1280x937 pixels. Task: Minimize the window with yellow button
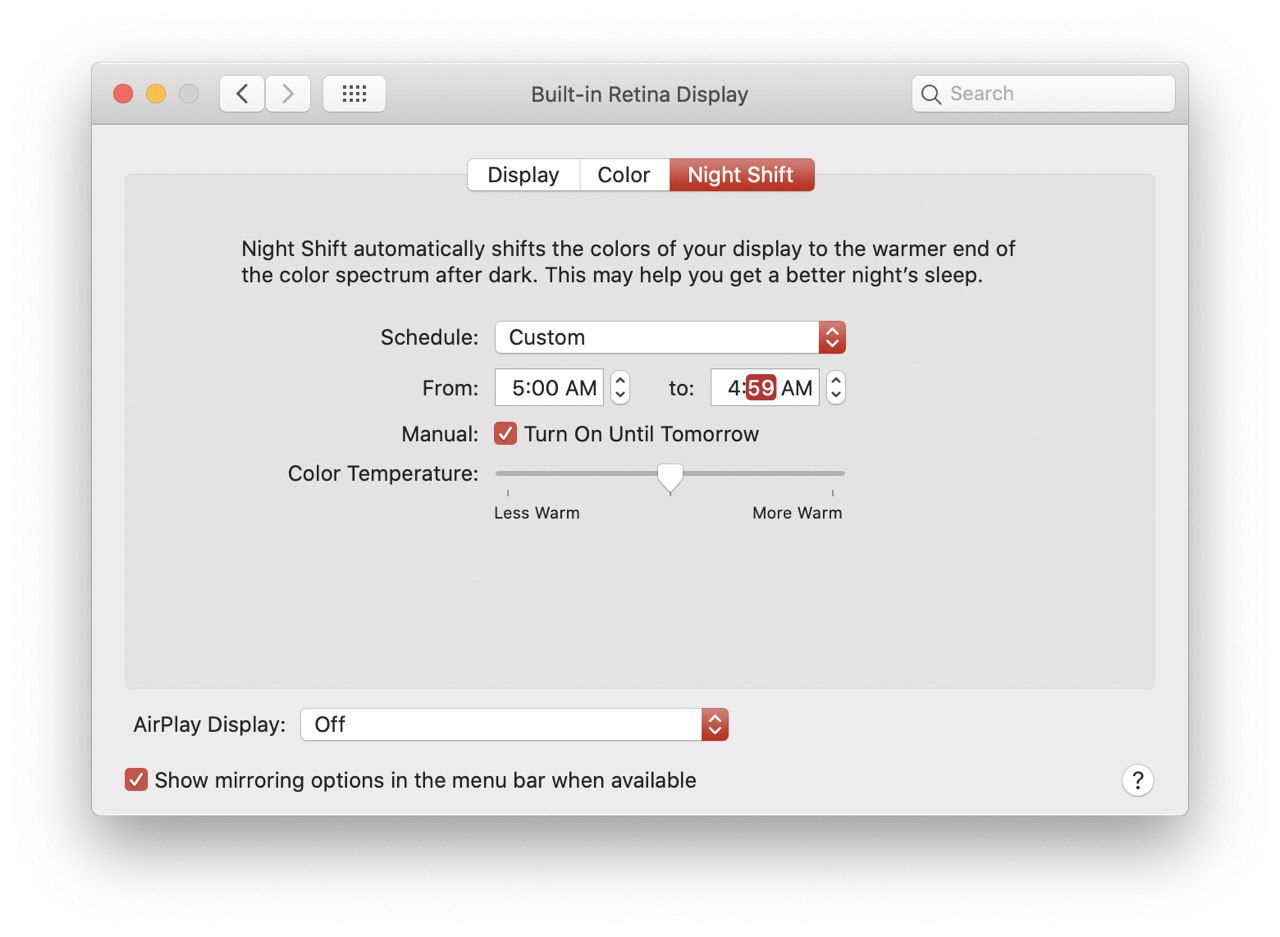point(156,94)
